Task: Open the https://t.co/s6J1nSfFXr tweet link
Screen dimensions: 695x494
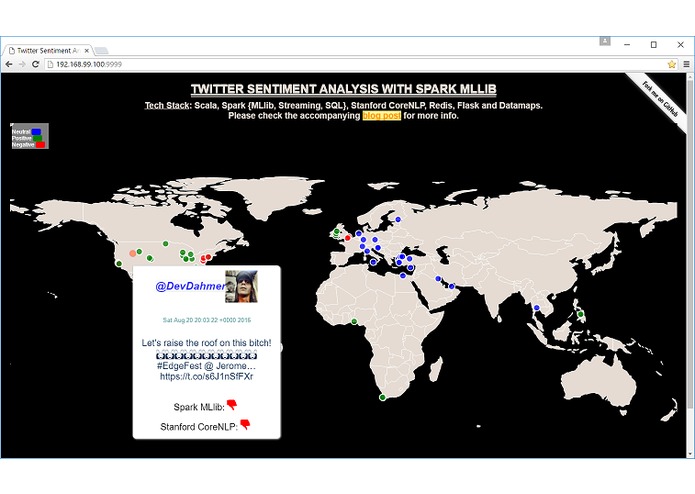Action: pyautogui.click(x=207, y=377)
